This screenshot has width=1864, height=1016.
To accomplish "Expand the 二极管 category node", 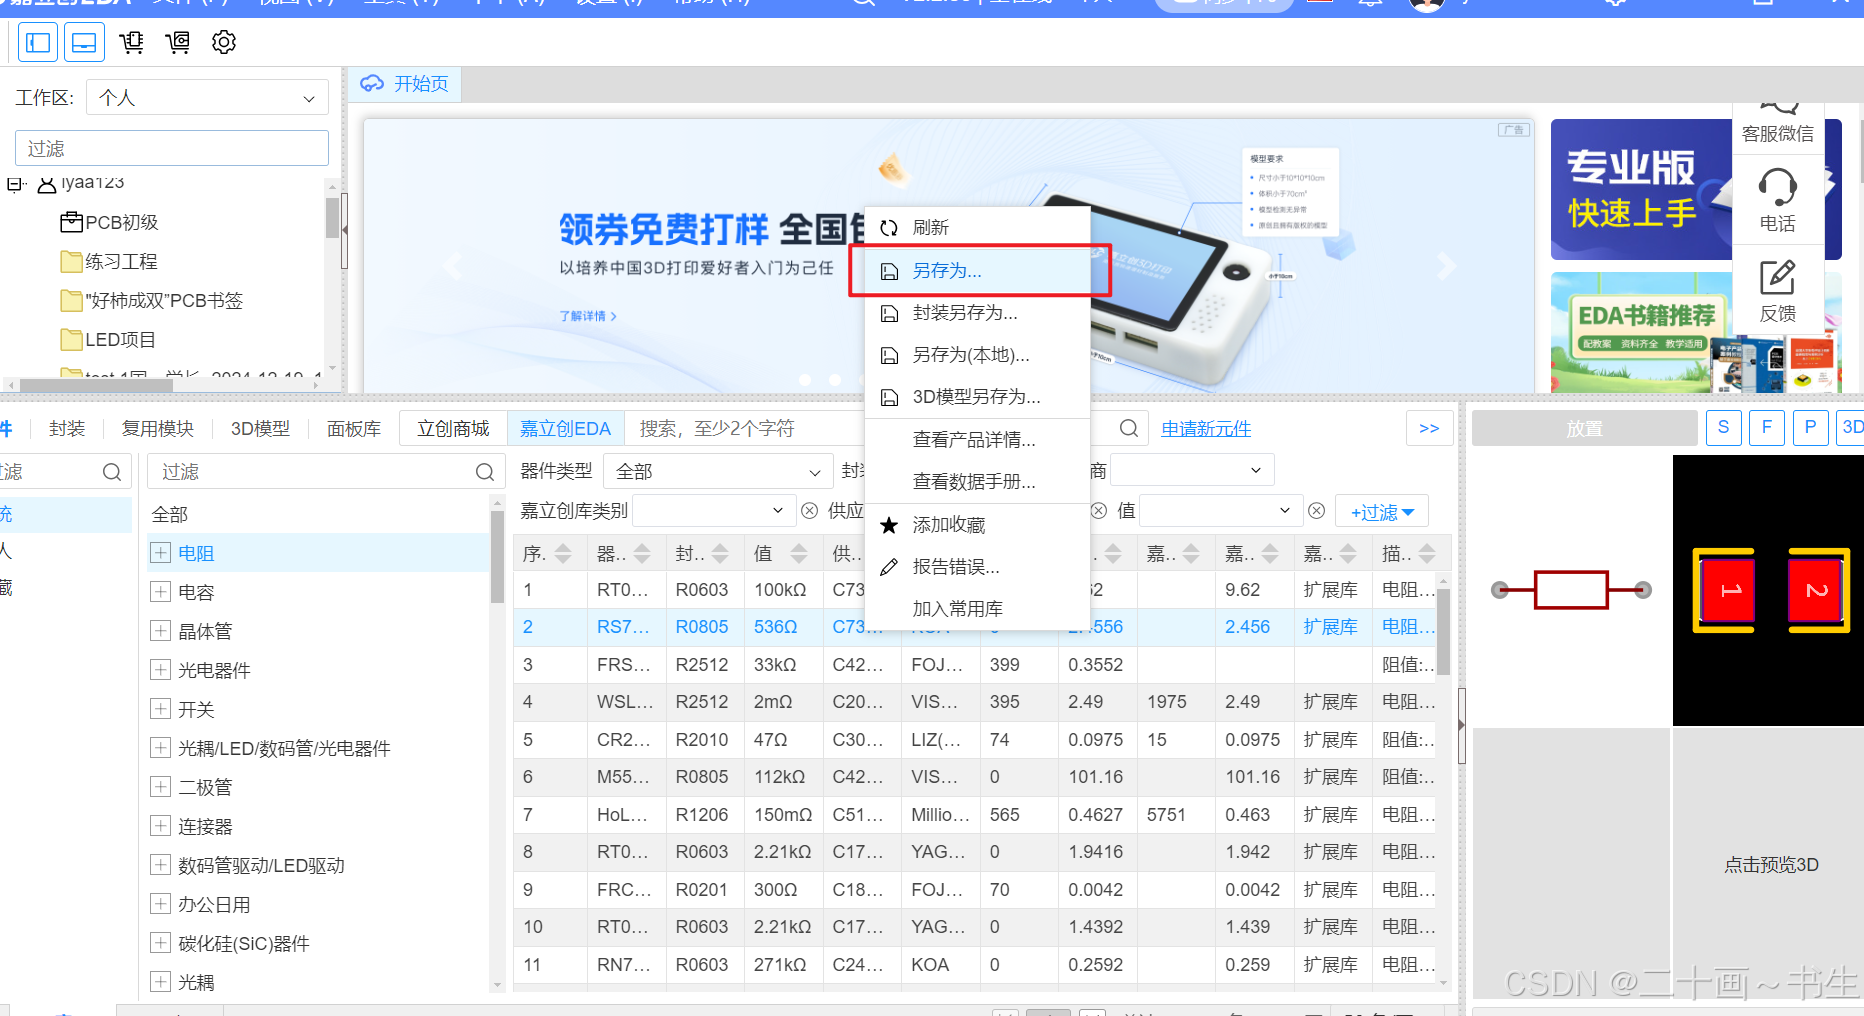I will (x=160, y=787).
